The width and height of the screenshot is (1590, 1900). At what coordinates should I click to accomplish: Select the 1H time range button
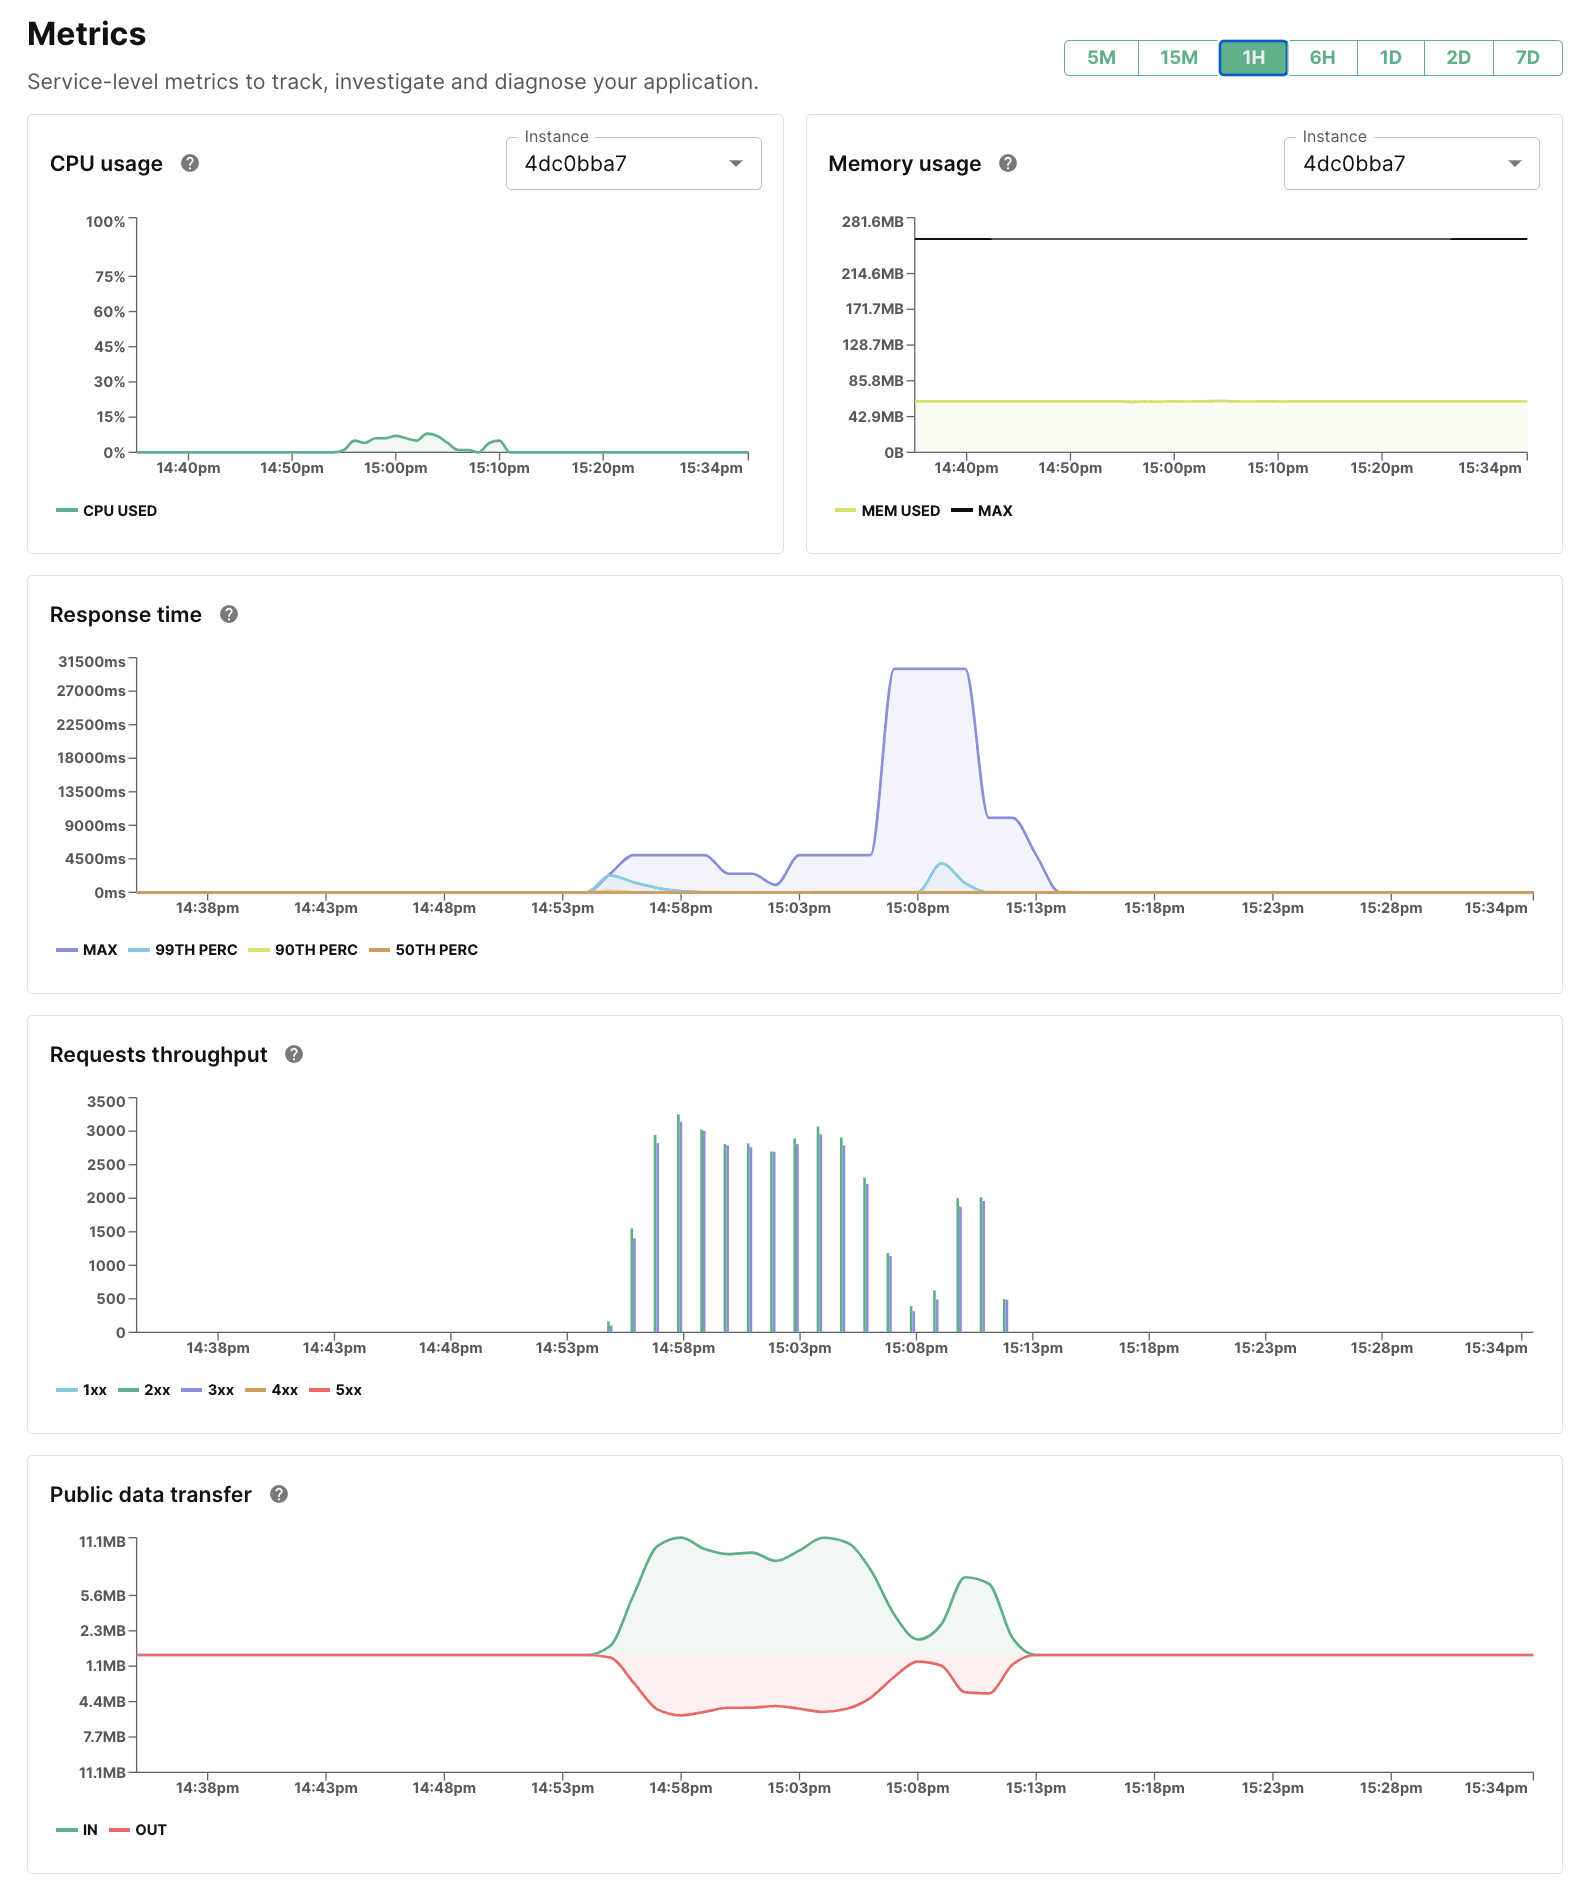1253,58
